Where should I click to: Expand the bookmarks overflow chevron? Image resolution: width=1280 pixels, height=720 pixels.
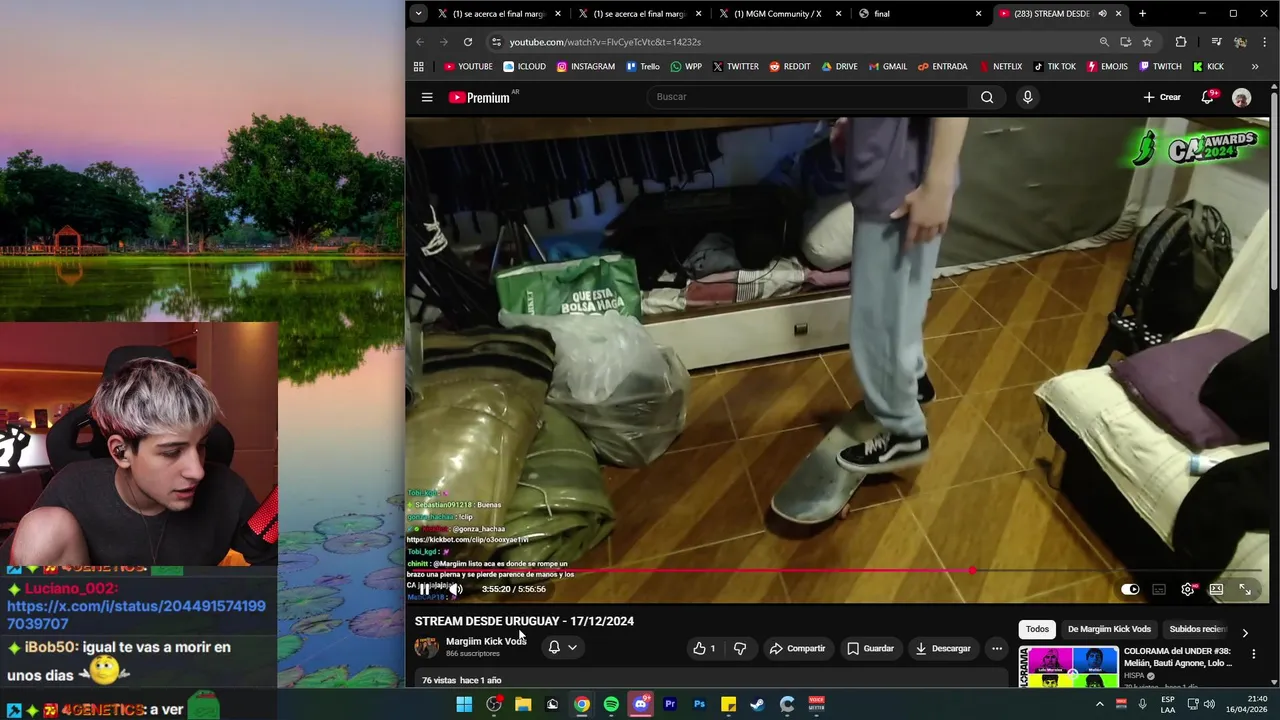click(1255, 67)
